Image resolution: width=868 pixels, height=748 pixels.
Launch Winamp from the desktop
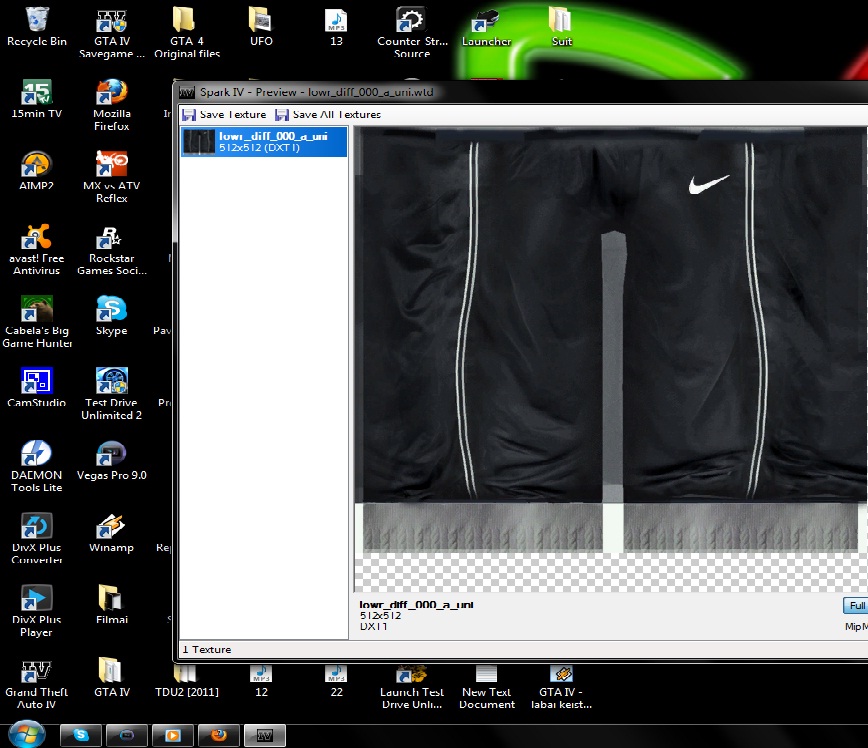(x=112, y=533)
